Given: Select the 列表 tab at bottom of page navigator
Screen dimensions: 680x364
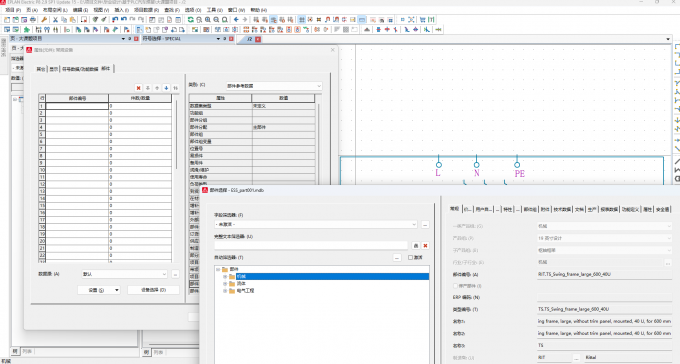Looking at the screenshot, I should coord(27,351).
